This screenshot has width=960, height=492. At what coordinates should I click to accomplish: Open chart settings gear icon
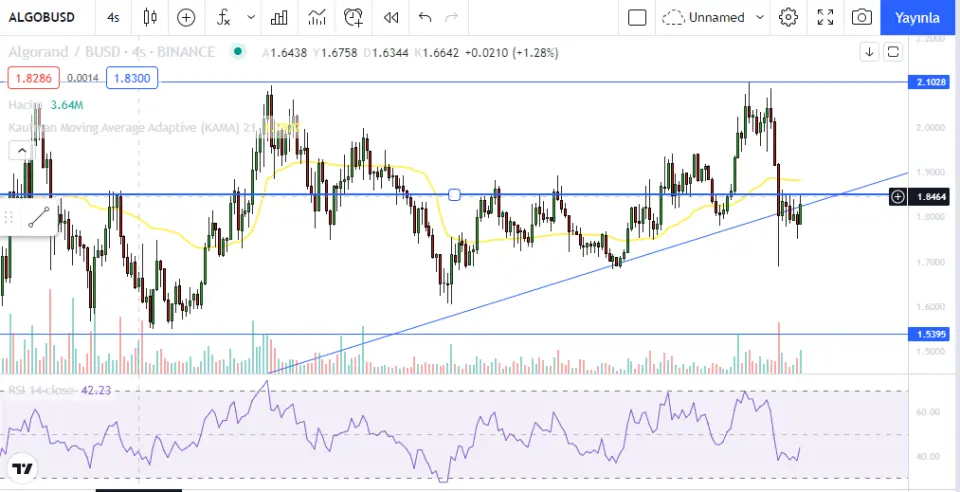click(789, 17)
